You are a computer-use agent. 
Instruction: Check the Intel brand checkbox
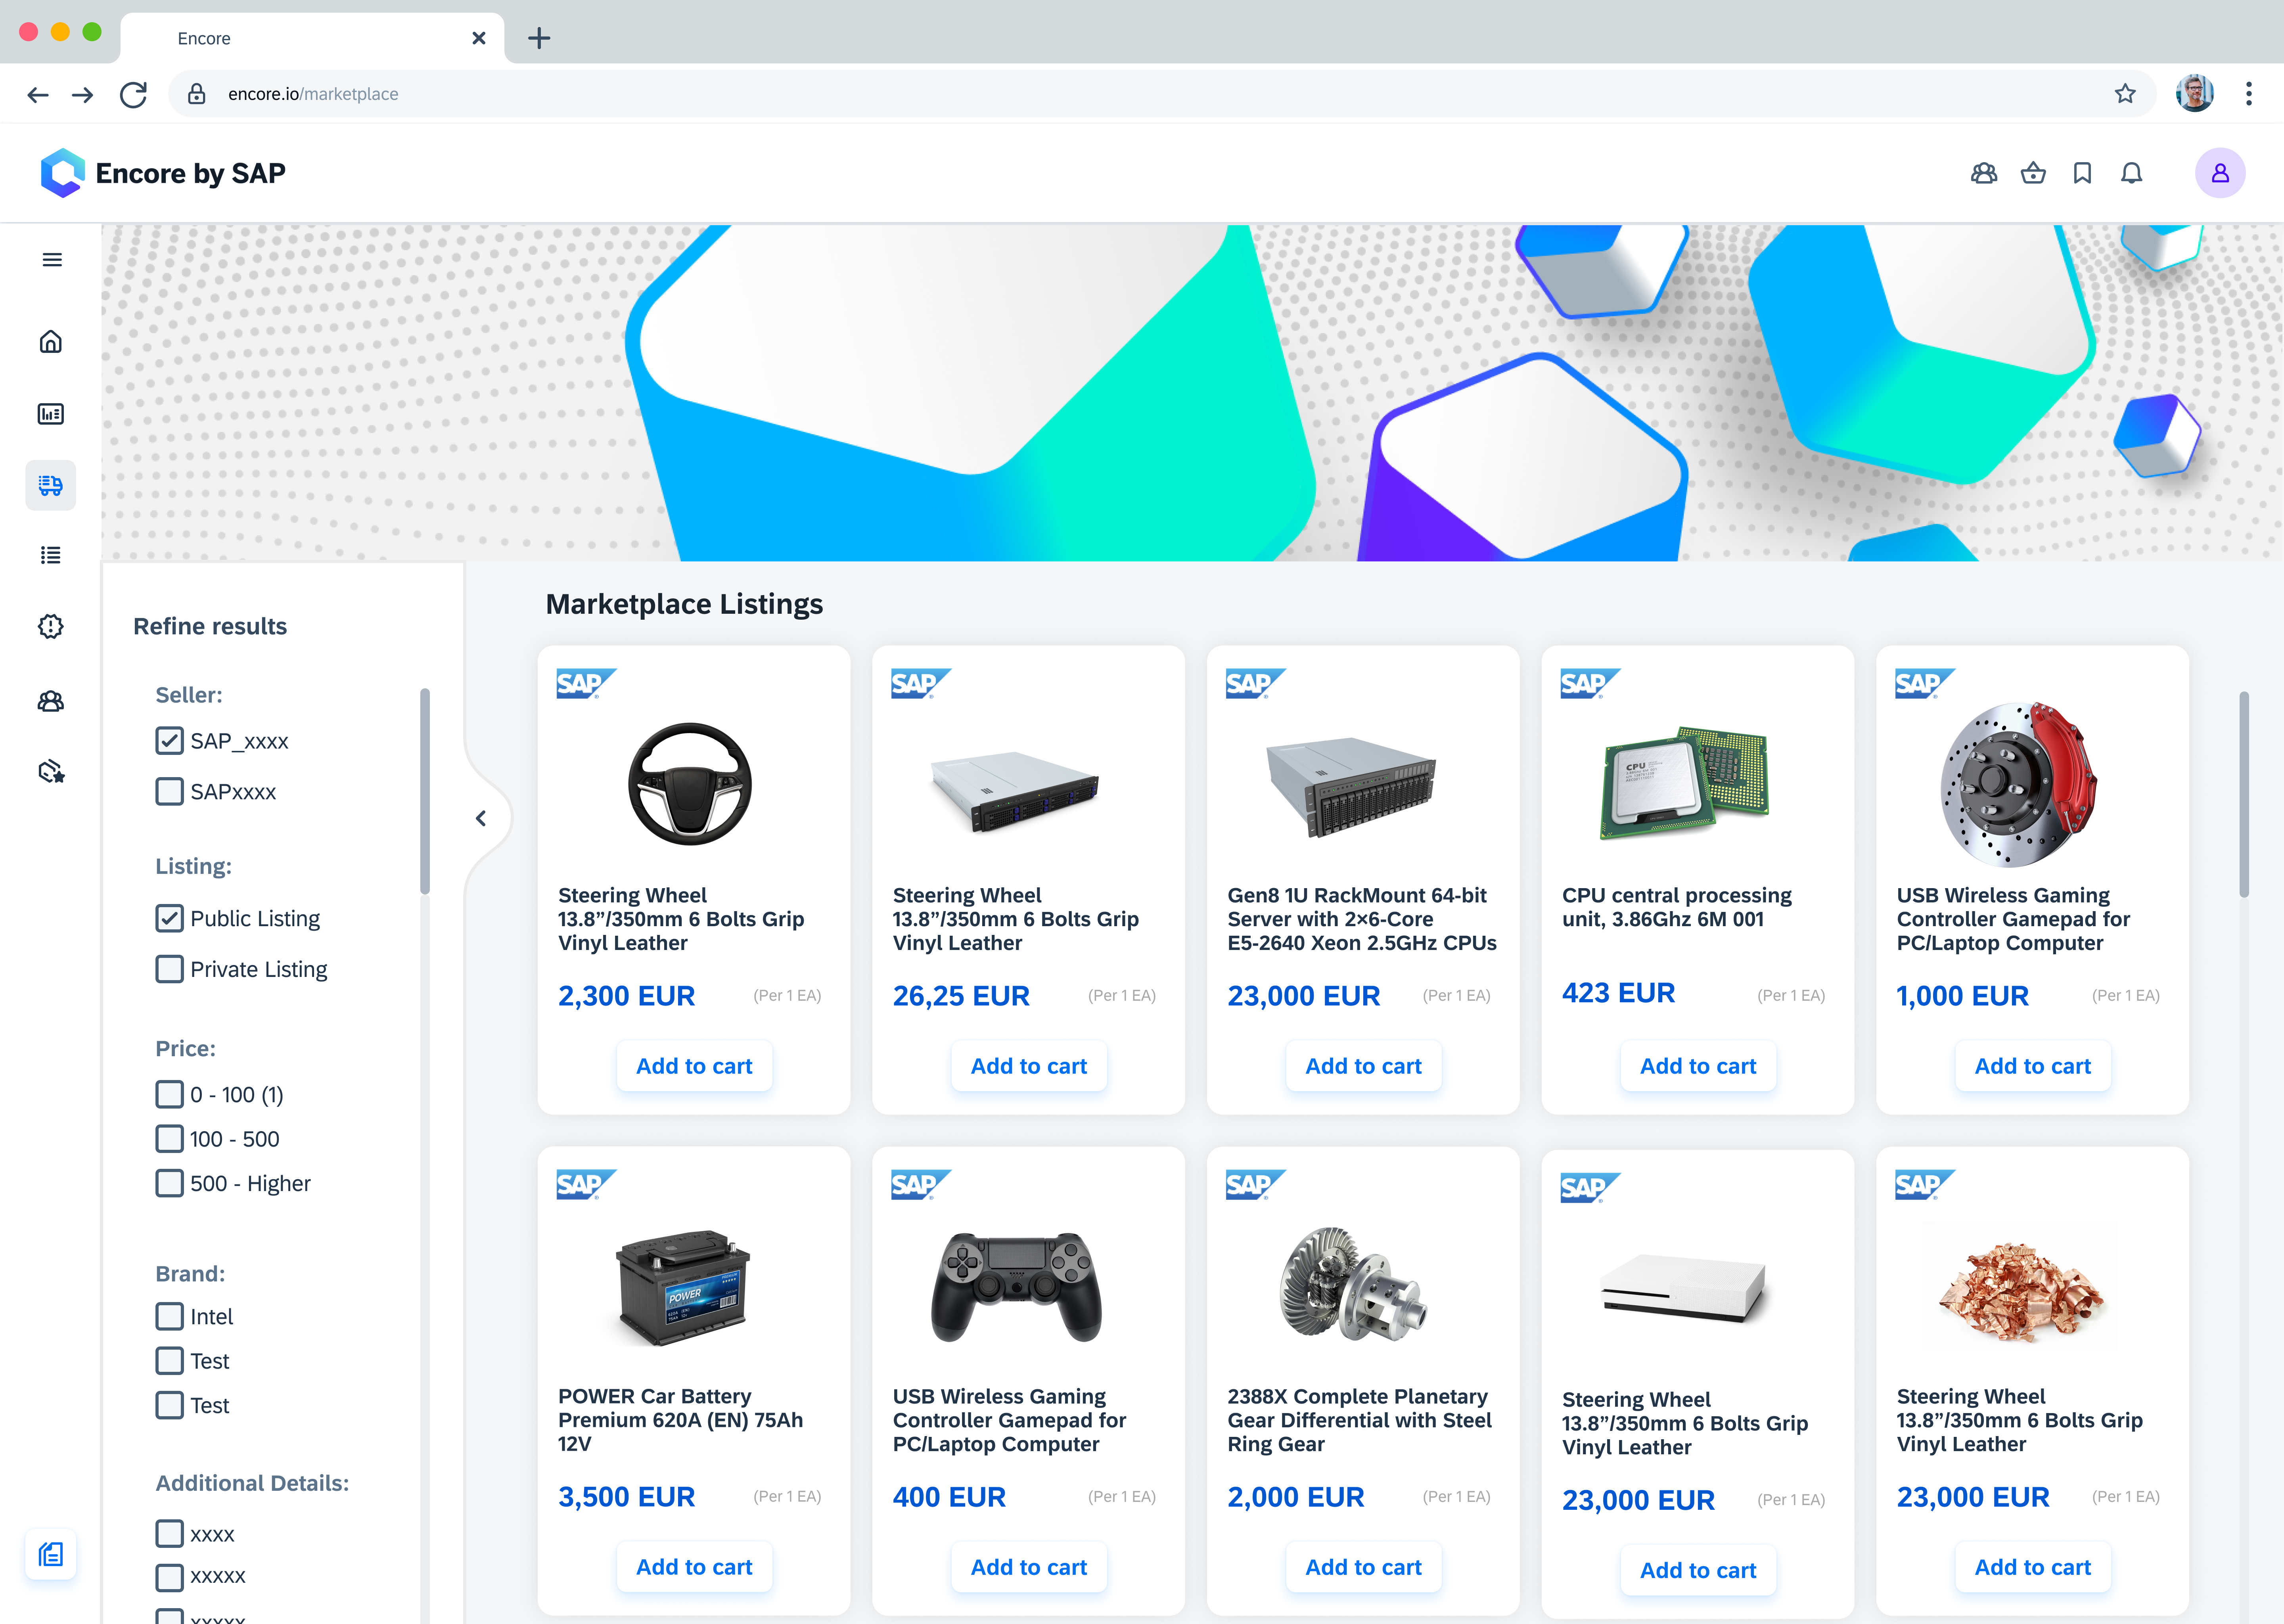coord(170,1316)
